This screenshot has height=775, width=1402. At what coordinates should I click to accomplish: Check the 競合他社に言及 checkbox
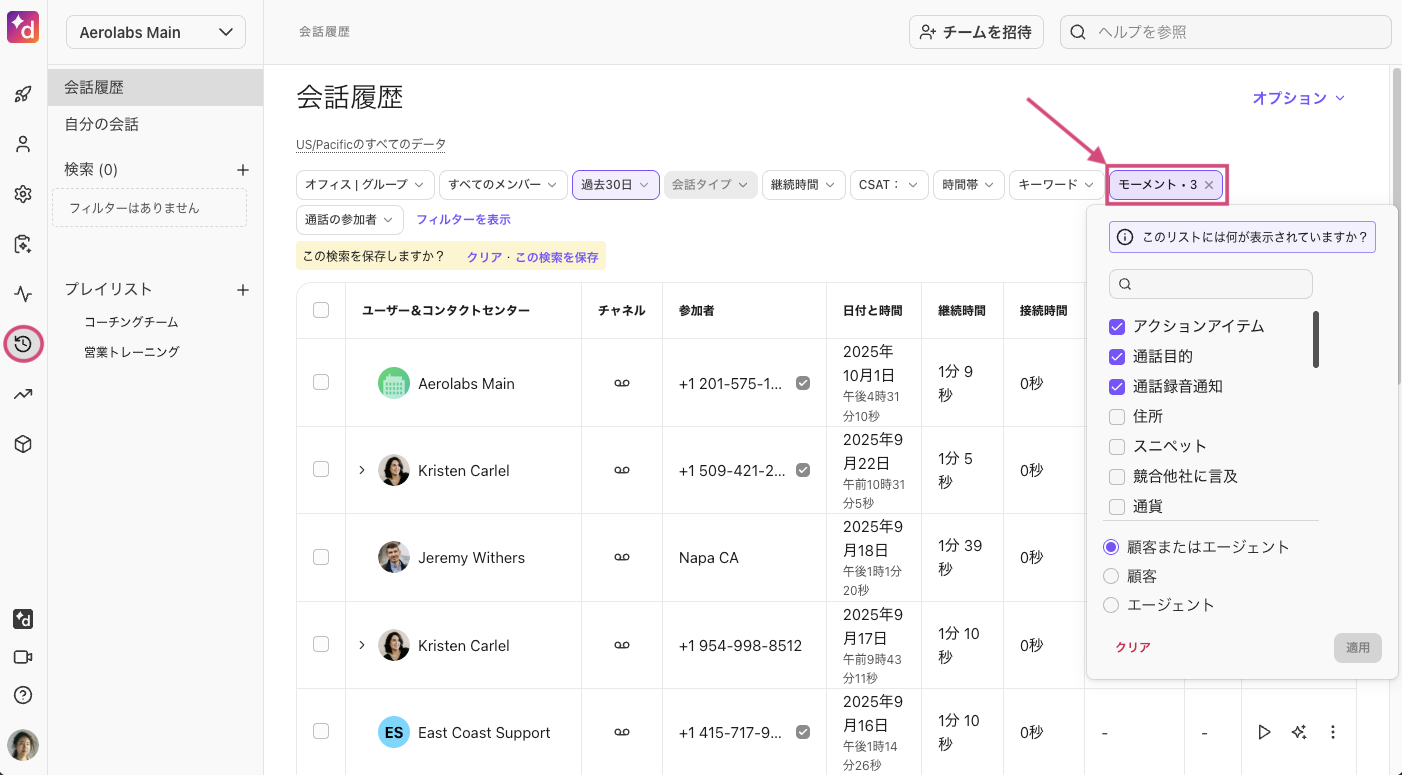point(1117,477)
